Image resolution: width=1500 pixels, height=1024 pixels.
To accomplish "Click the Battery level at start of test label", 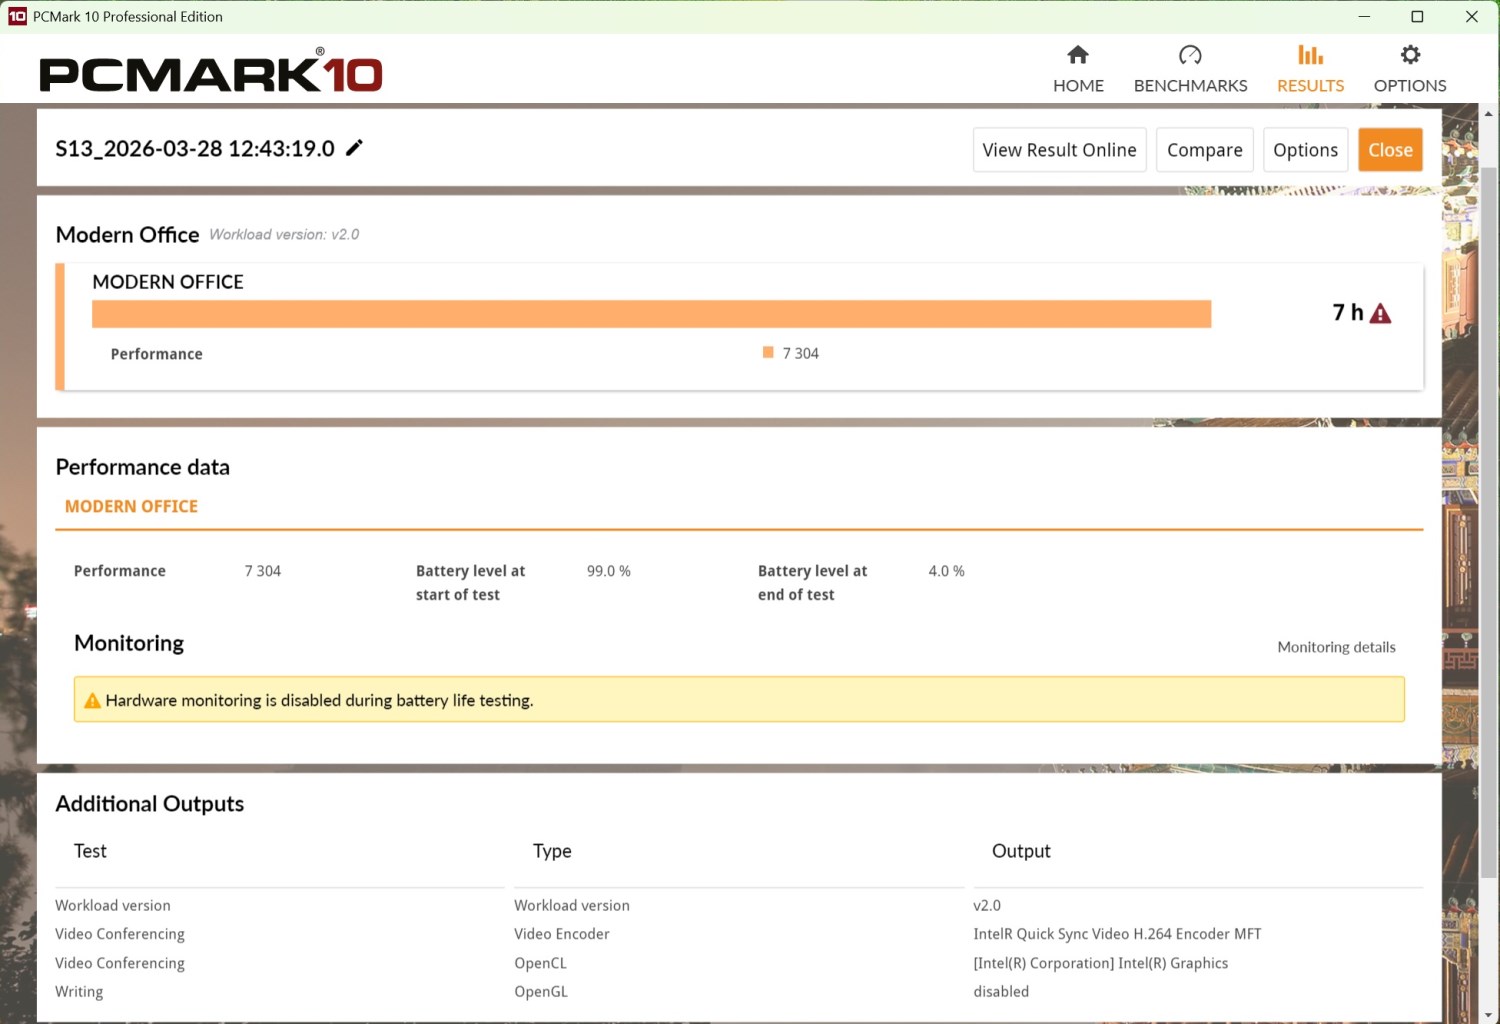I will point(470,583).
